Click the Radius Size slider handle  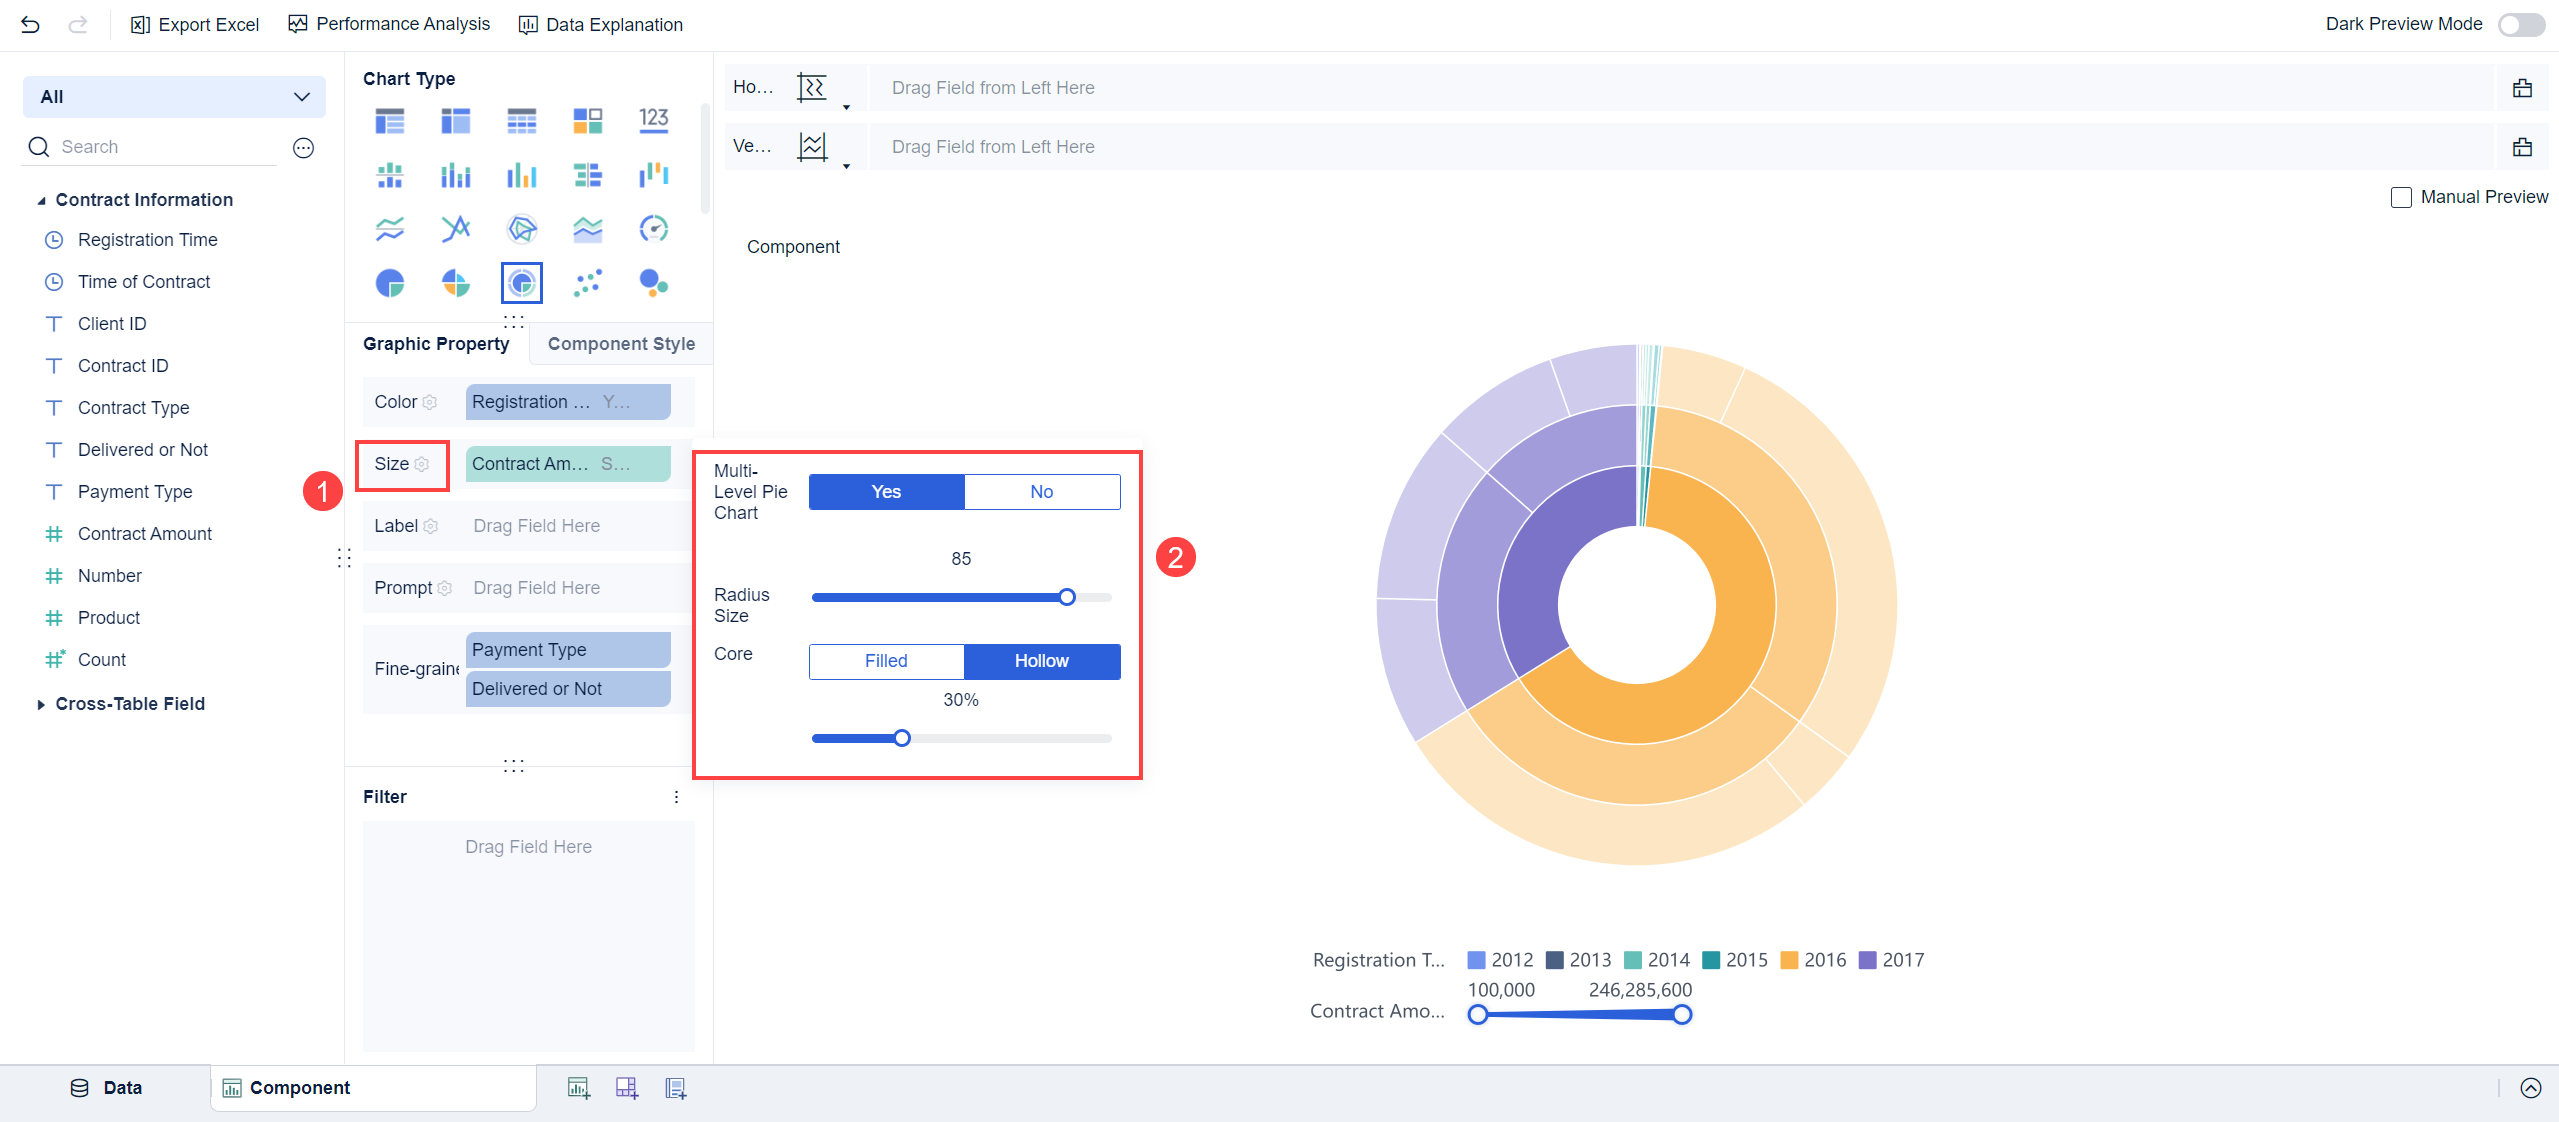1066,597
